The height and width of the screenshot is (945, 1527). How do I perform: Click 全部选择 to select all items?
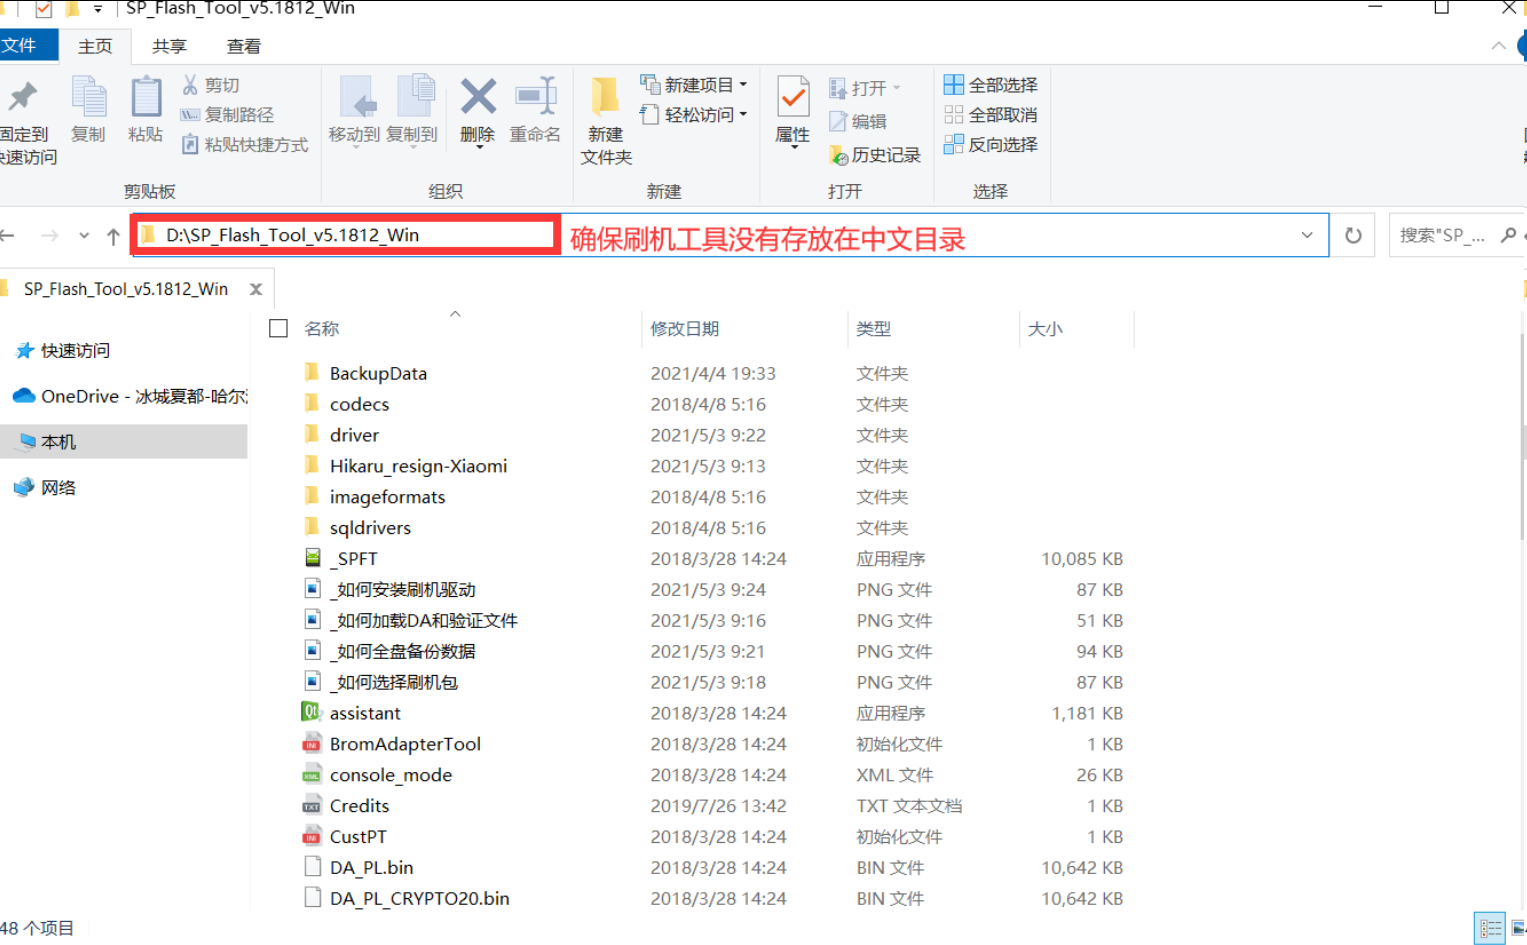pos(989,84)
